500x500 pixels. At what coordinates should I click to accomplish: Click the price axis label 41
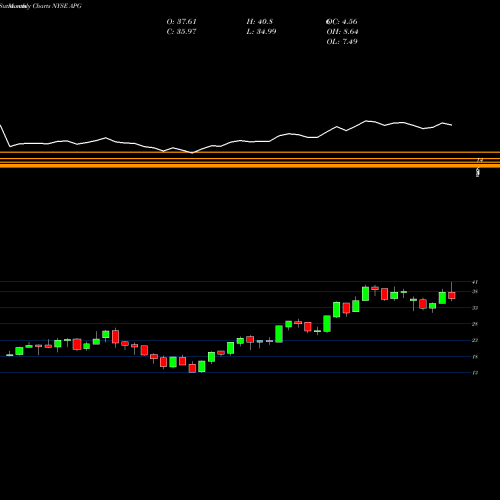[x=475, y=282]
